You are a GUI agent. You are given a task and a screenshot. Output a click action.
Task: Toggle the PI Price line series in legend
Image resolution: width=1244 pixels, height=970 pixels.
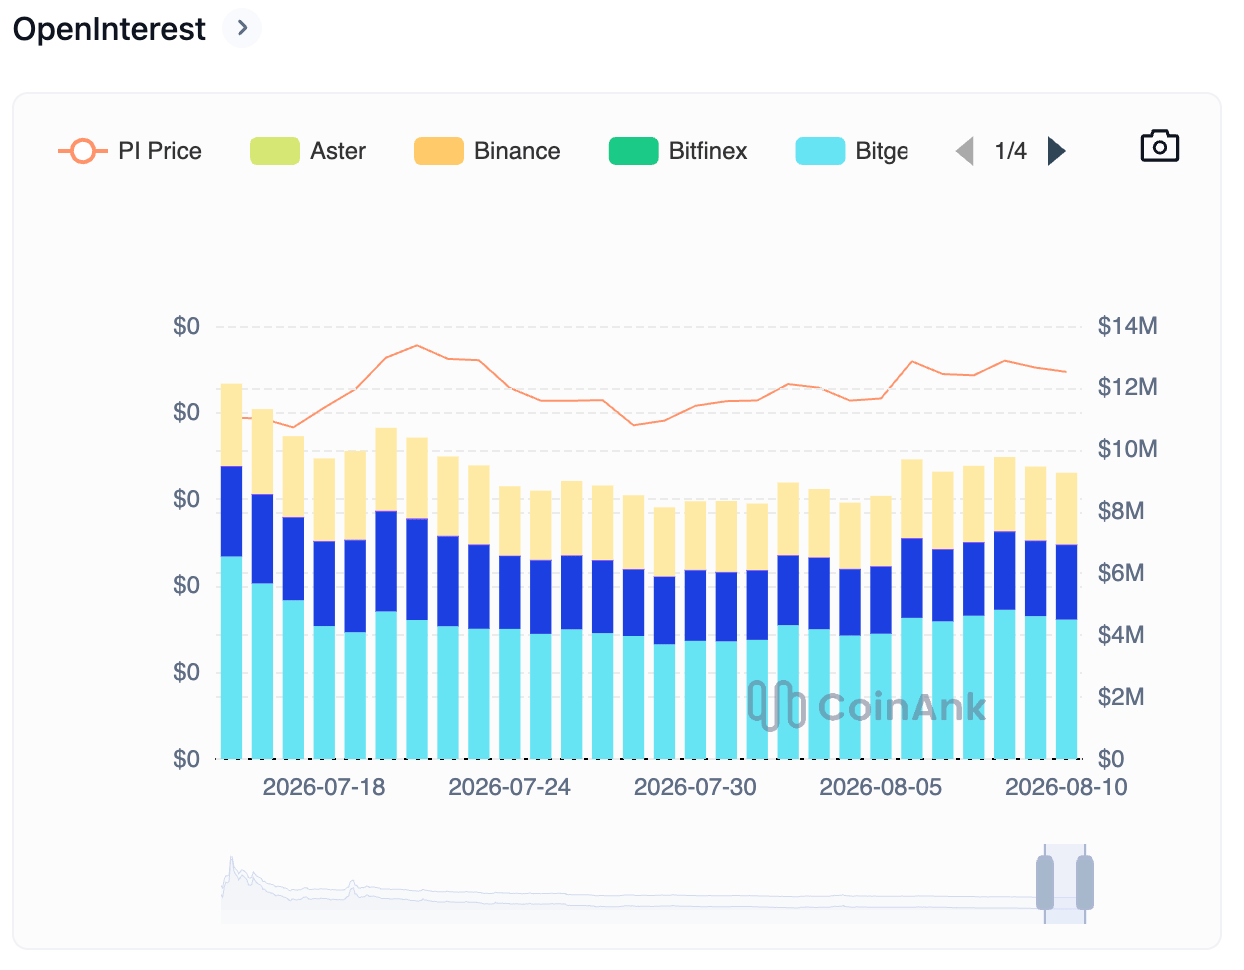[x=130, y=151]
